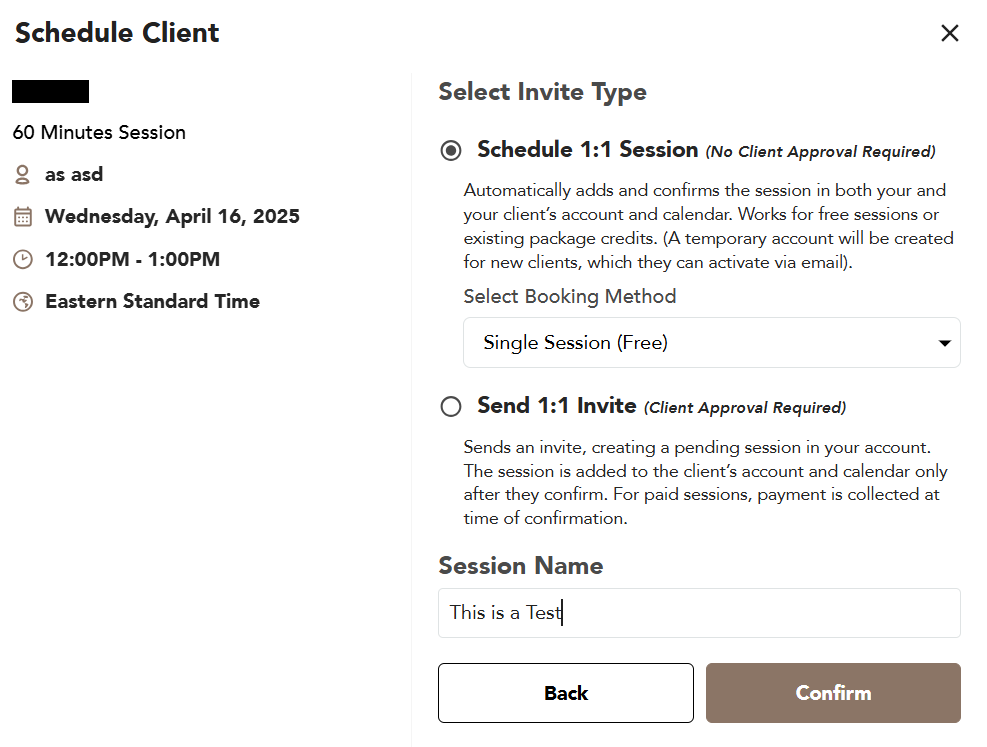Choose the Send 1:1 Invite radio button
The width and height of the screenshot is (987, 747).
point(451,406)
